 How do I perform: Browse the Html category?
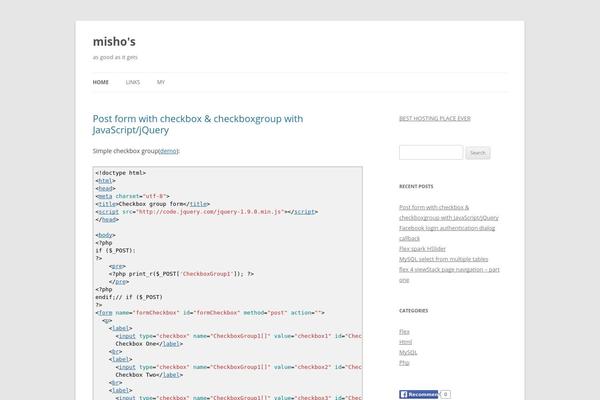pos(405,342)
